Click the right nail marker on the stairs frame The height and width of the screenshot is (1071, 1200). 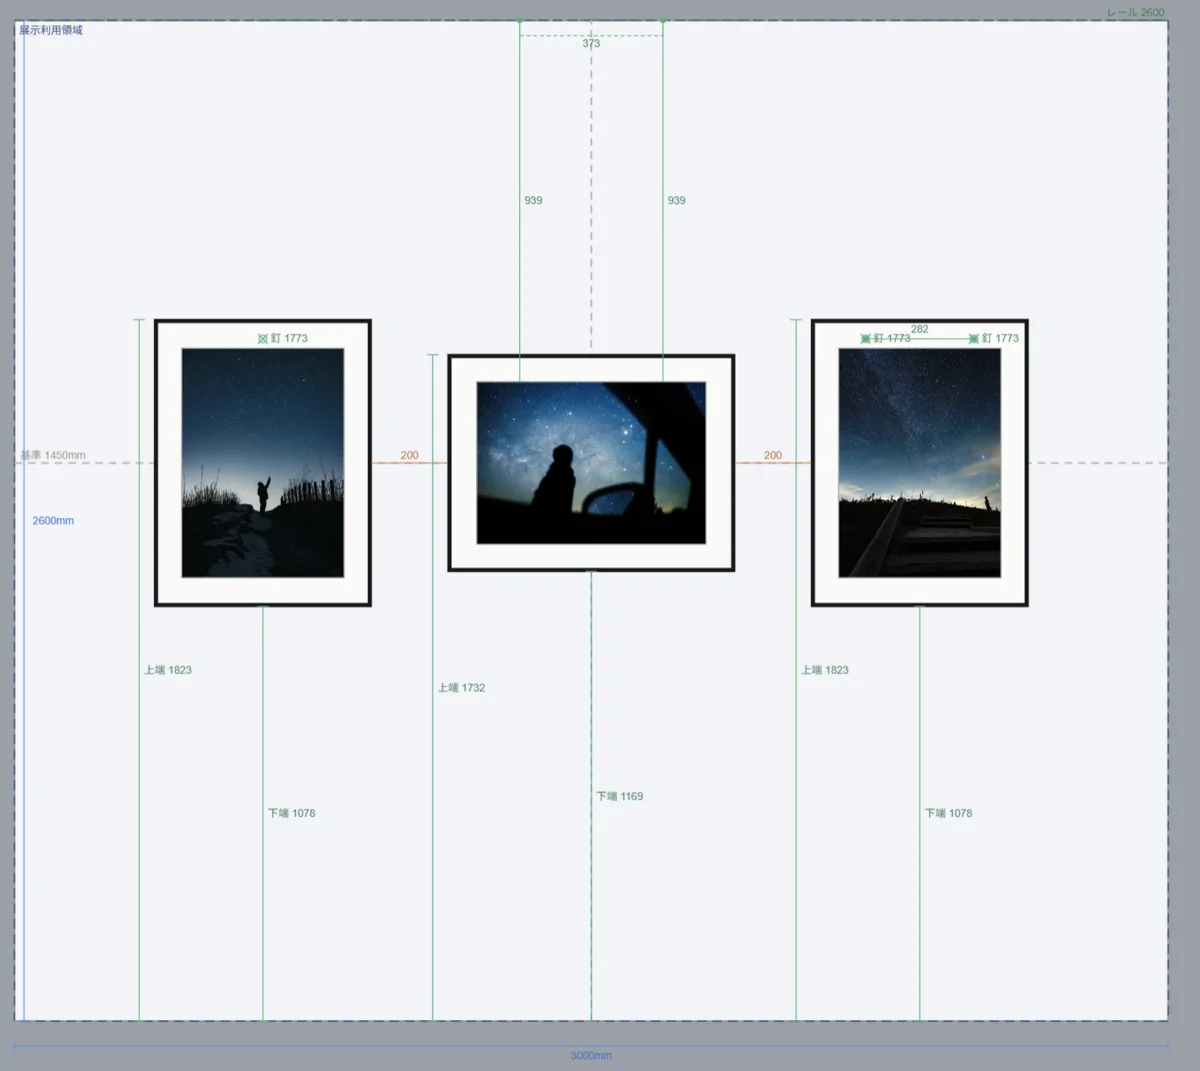coord(974,339)
